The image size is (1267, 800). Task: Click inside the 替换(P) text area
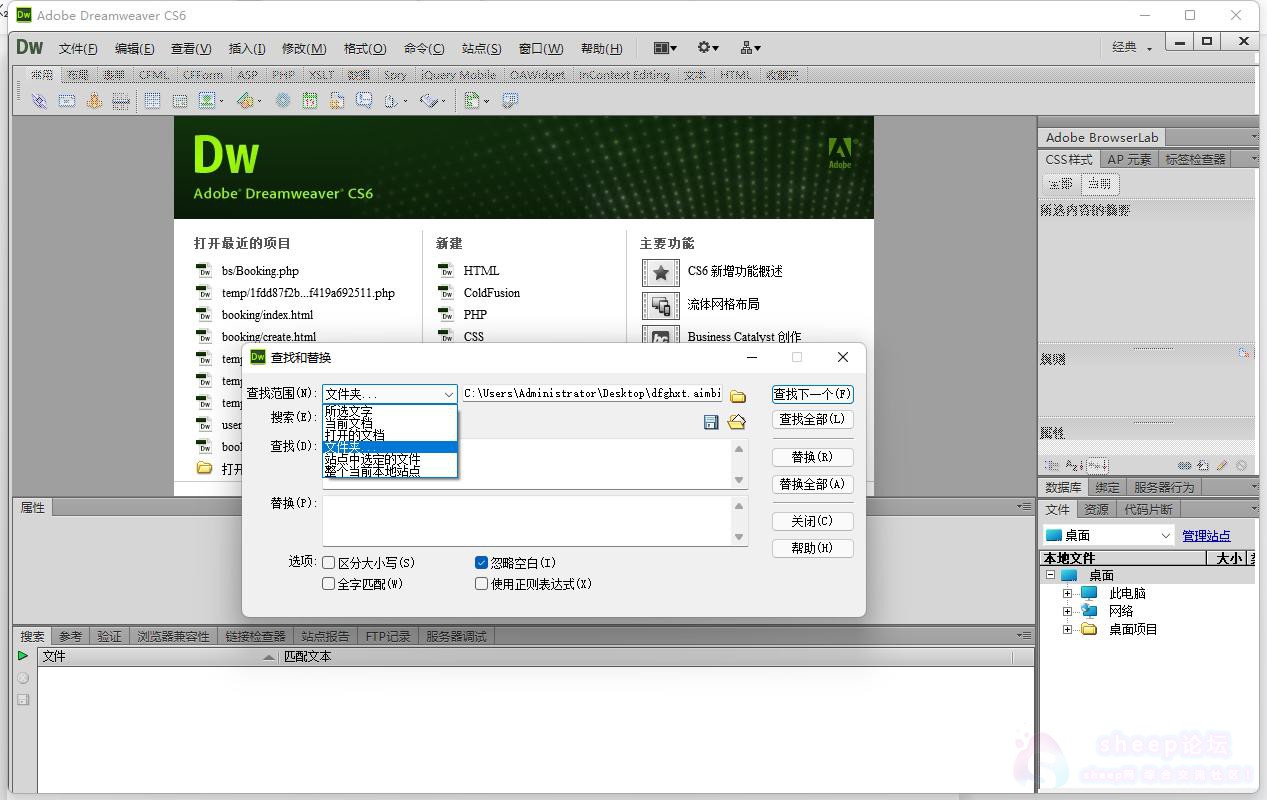(527, 520)
